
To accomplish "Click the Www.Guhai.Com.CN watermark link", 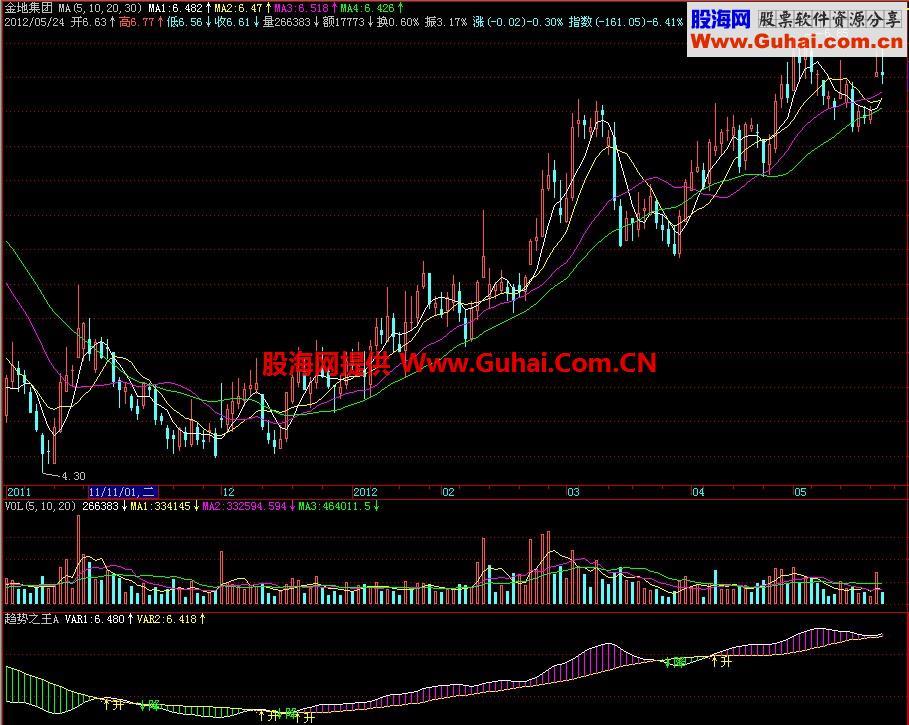I will click(530, 362).
